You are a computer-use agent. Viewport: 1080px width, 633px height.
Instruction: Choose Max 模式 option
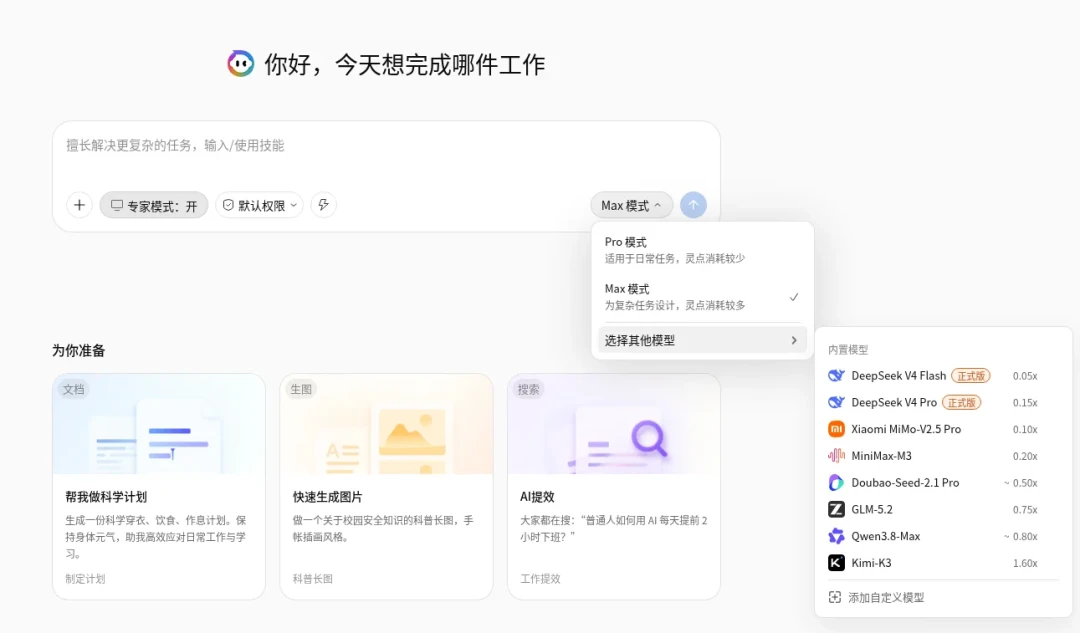coord(702,297)
